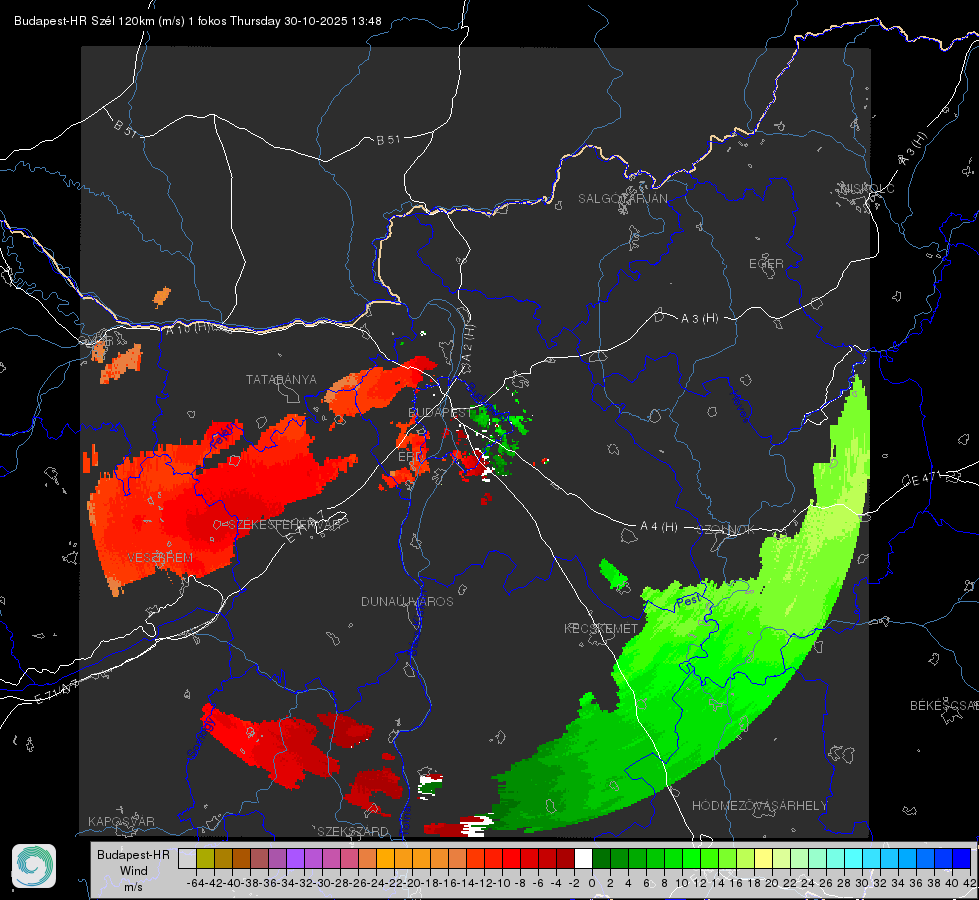Click the EGER city label

(x=766, y=264)
